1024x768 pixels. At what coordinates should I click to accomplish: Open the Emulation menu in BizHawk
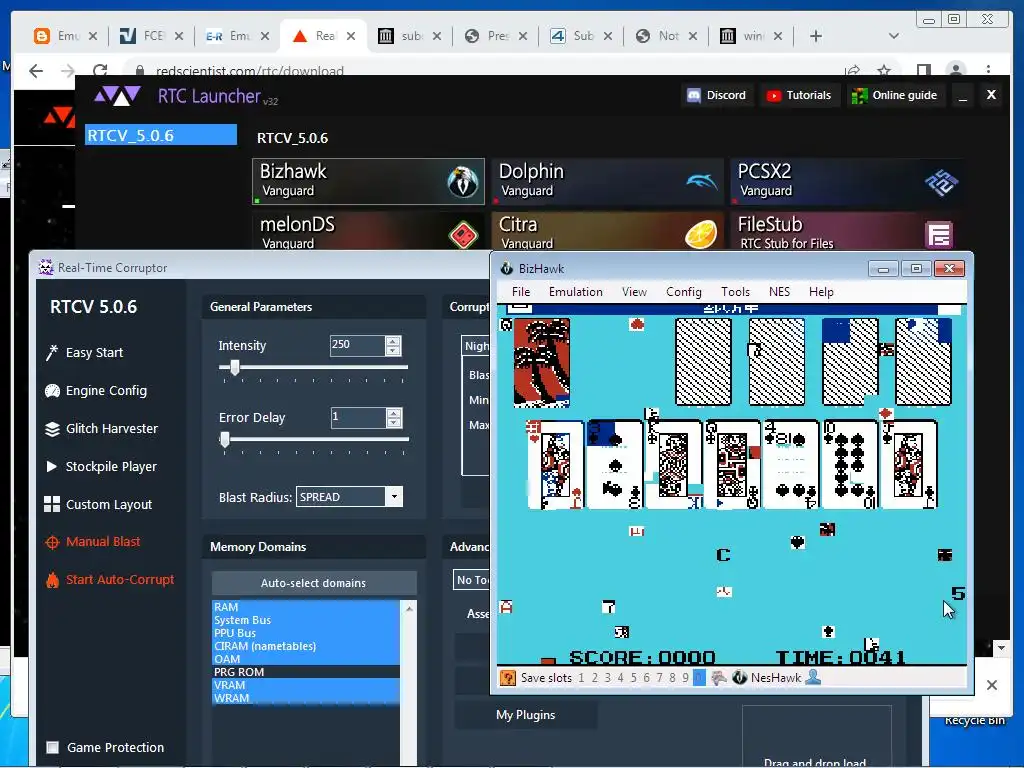[x=575, y=292]
